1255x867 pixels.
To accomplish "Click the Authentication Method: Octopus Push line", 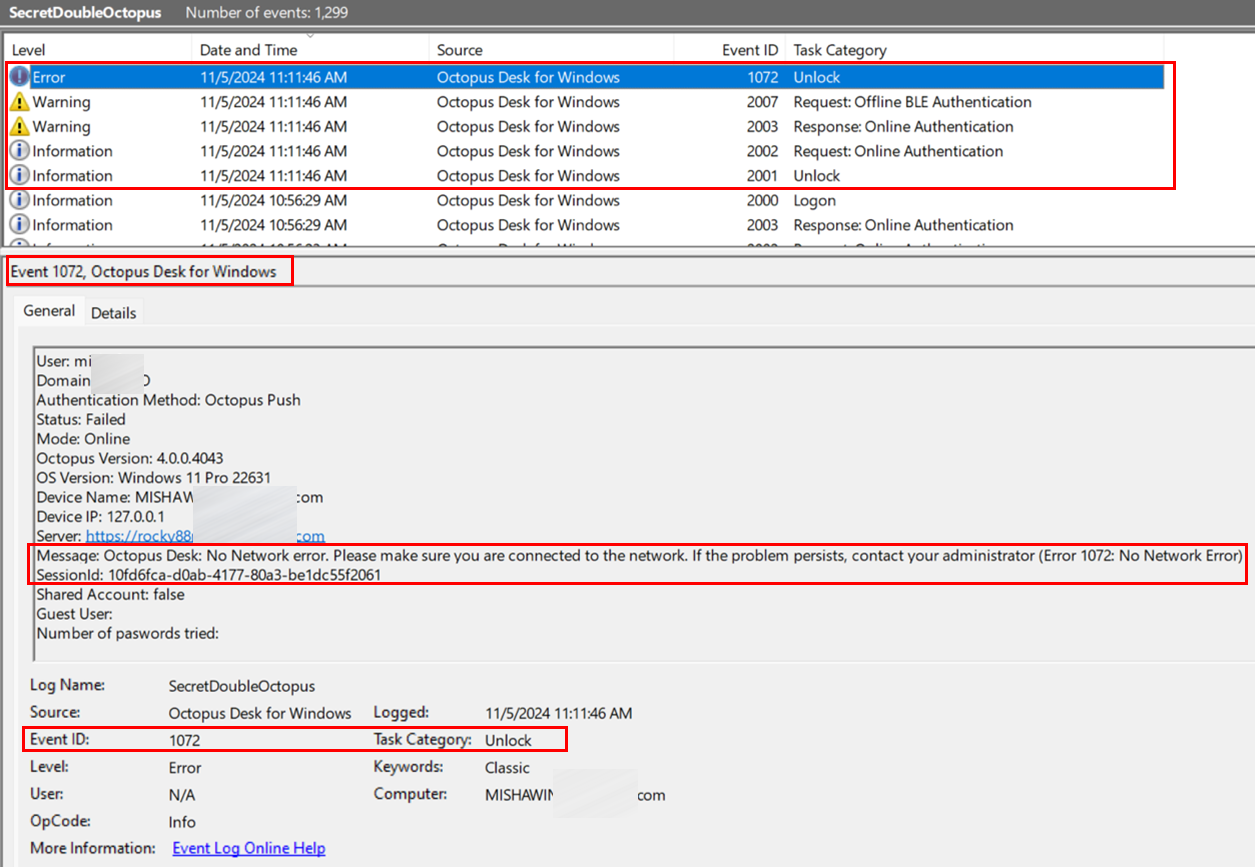I will tap(168, 400).
